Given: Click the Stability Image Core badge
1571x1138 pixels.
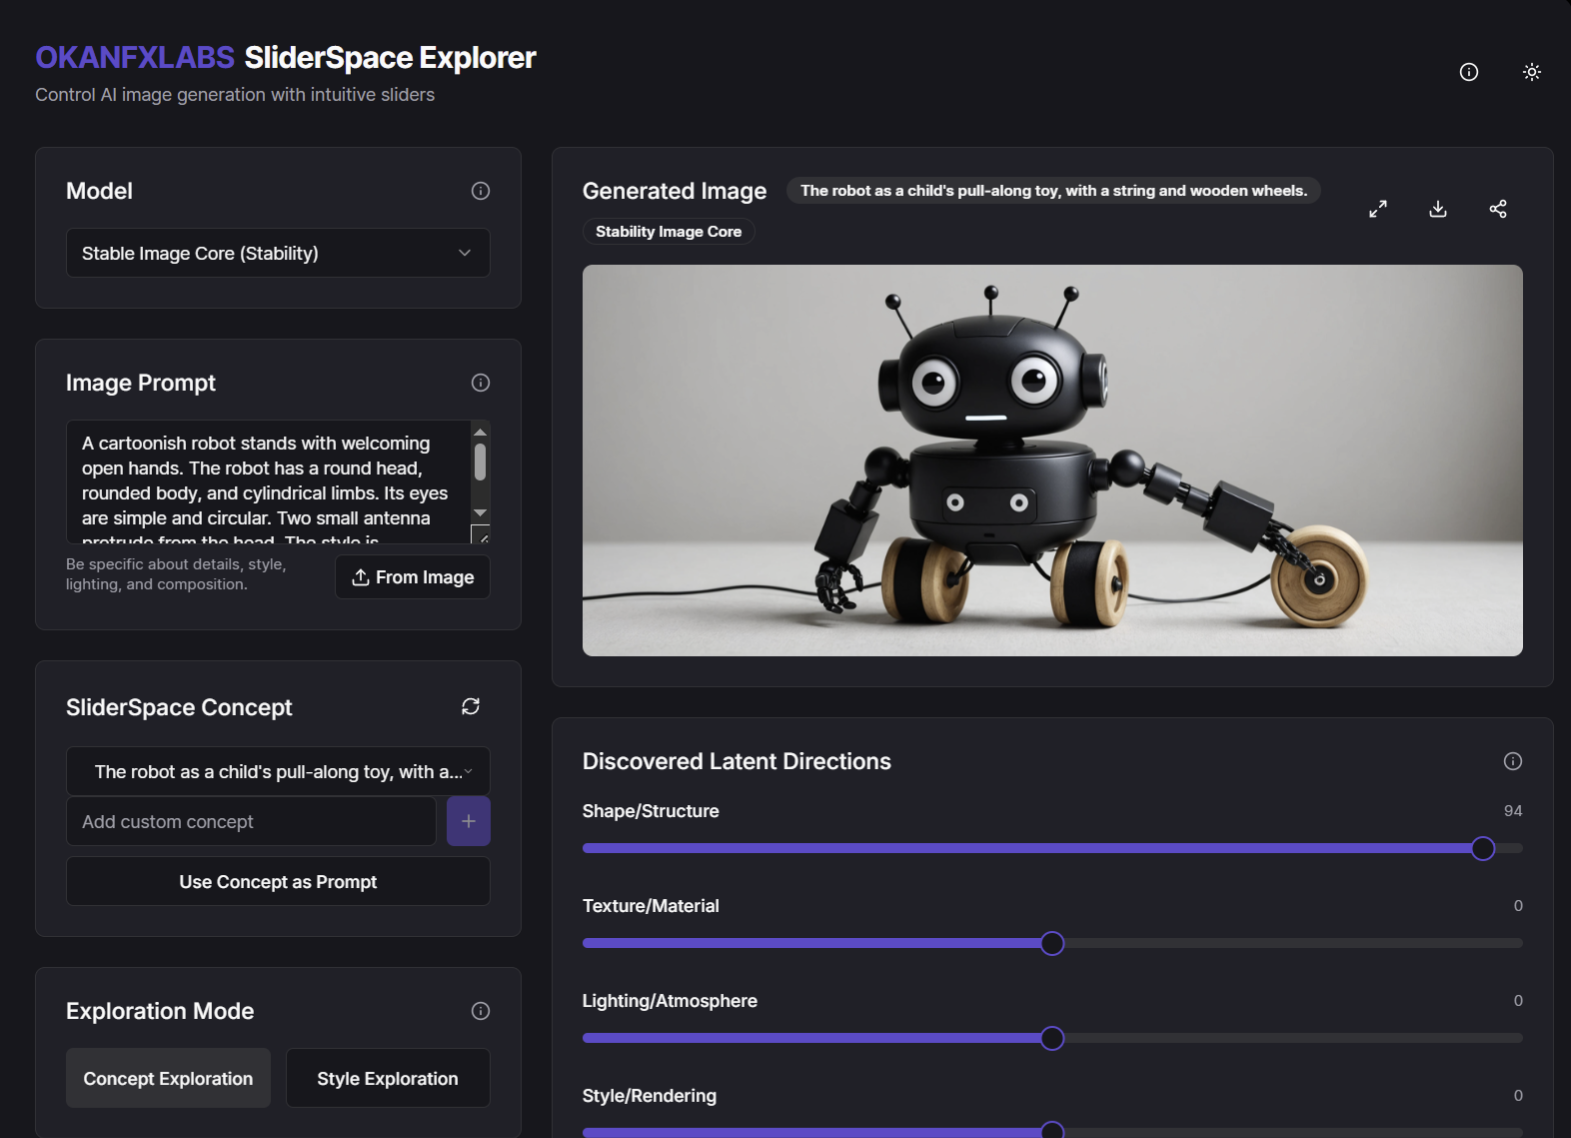Looking at the screenshot, I should [x=668, y=231].
